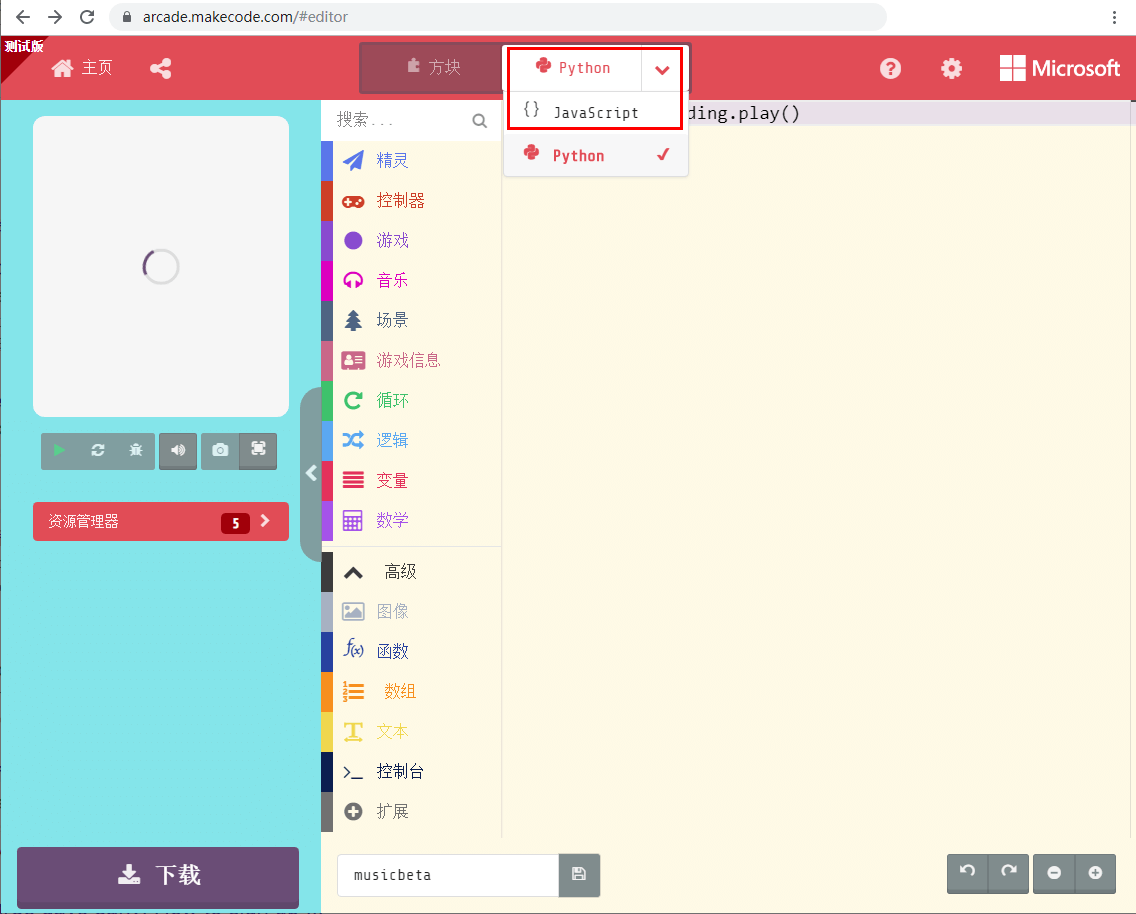Take a simulator screenshot with camera icon
This screenshot has width=1136, height=914.
[x=220, y=450]
